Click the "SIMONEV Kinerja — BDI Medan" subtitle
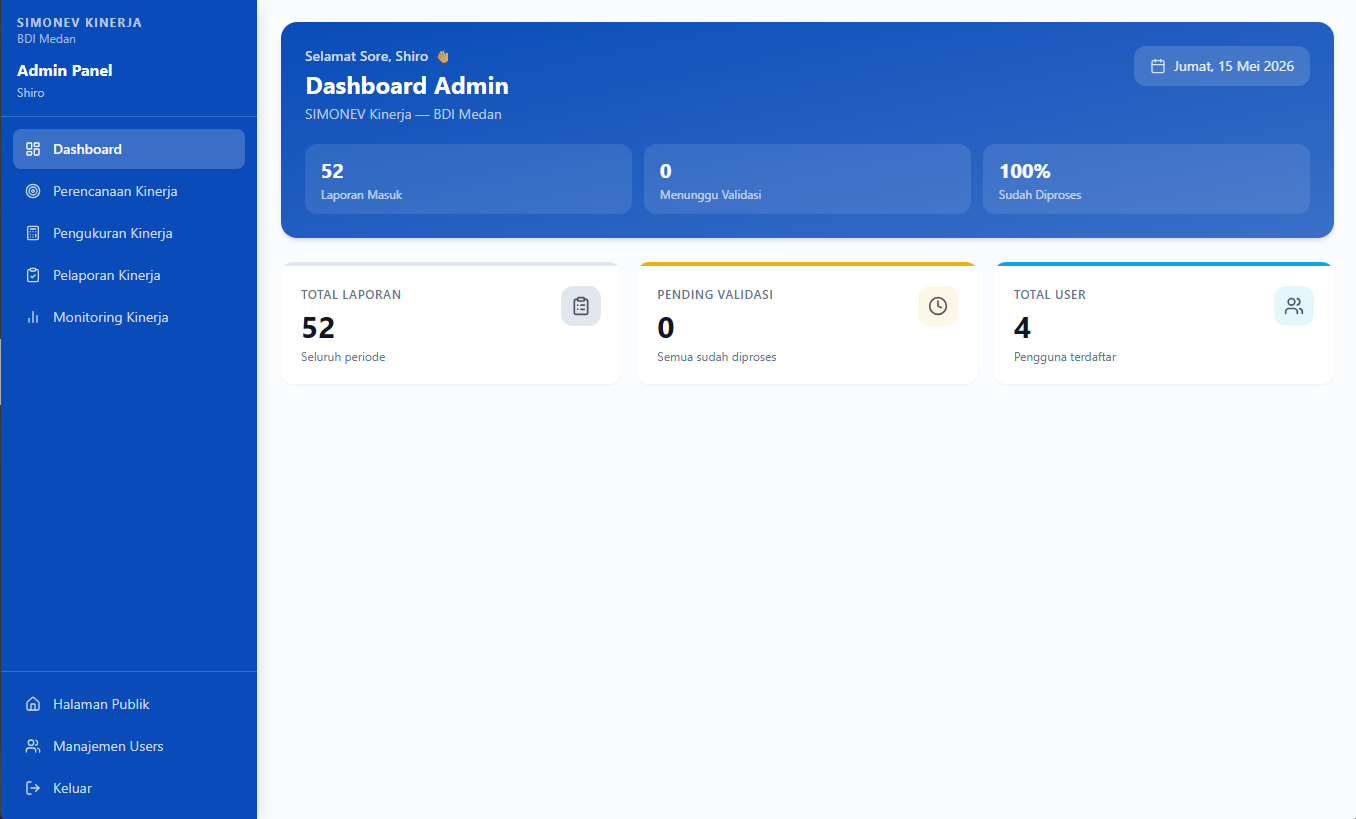This screenshot has height=819, width=1356. (x=404, y=114)
